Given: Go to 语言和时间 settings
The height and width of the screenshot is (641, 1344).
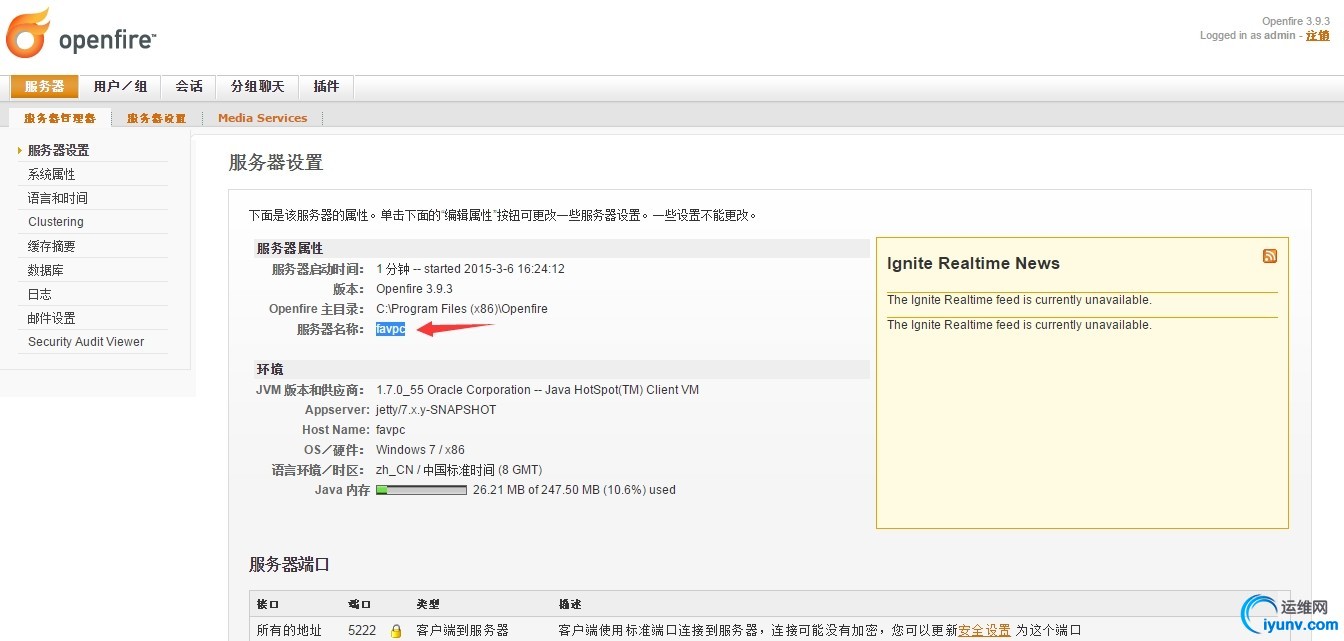Looking at the screenshot, I should coord(57,198).
